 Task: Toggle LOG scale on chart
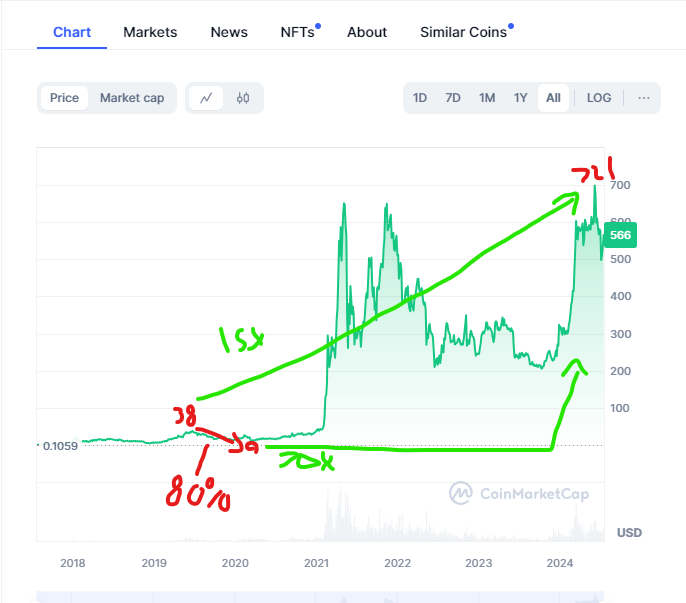click(599, 98)
